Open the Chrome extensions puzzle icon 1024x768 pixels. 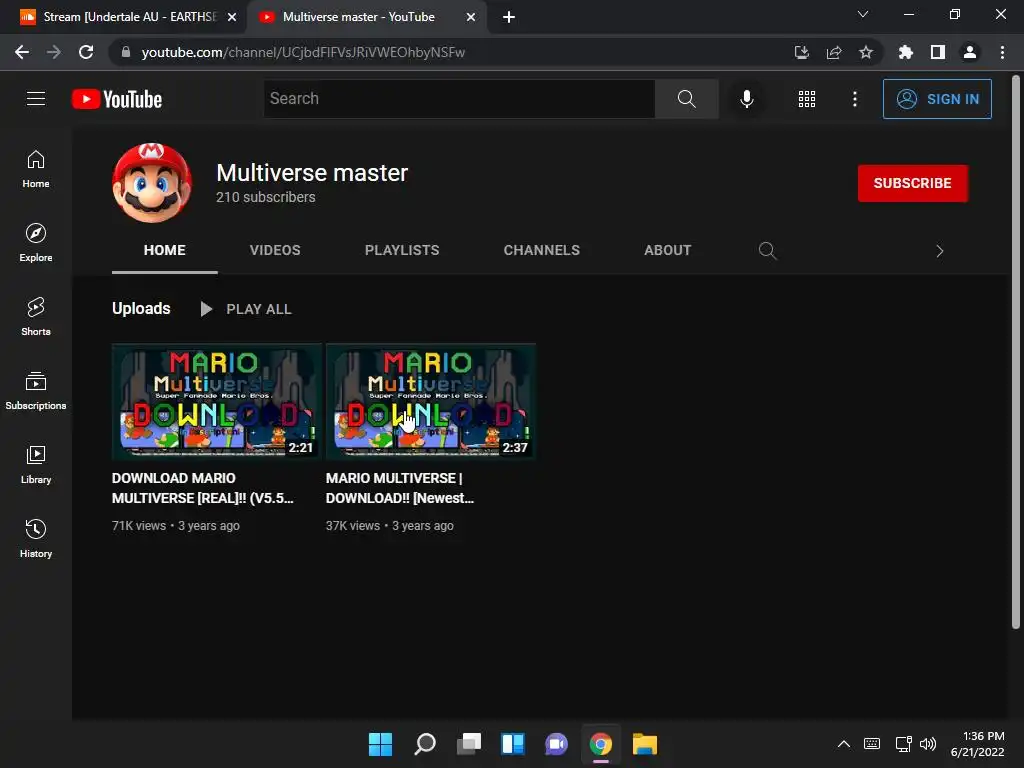tap(905, 52)
